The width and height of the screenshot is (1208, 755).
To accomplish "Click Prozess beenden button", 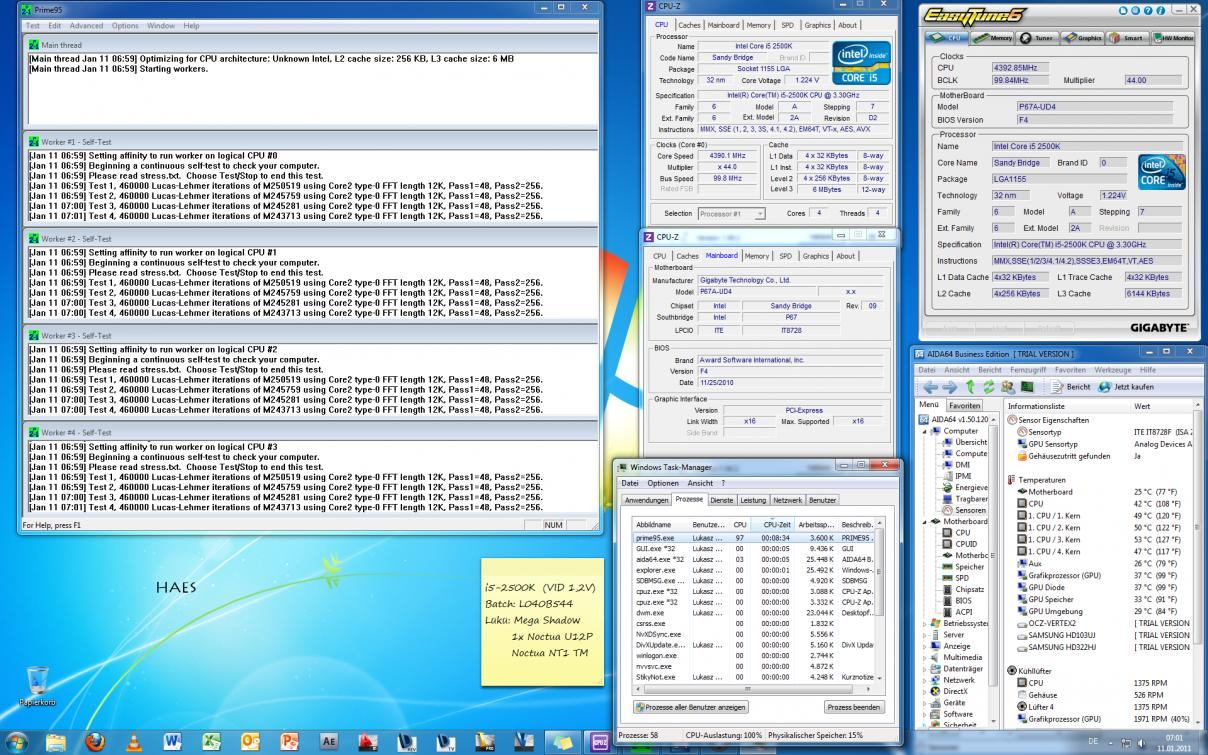I will (854, 707).
